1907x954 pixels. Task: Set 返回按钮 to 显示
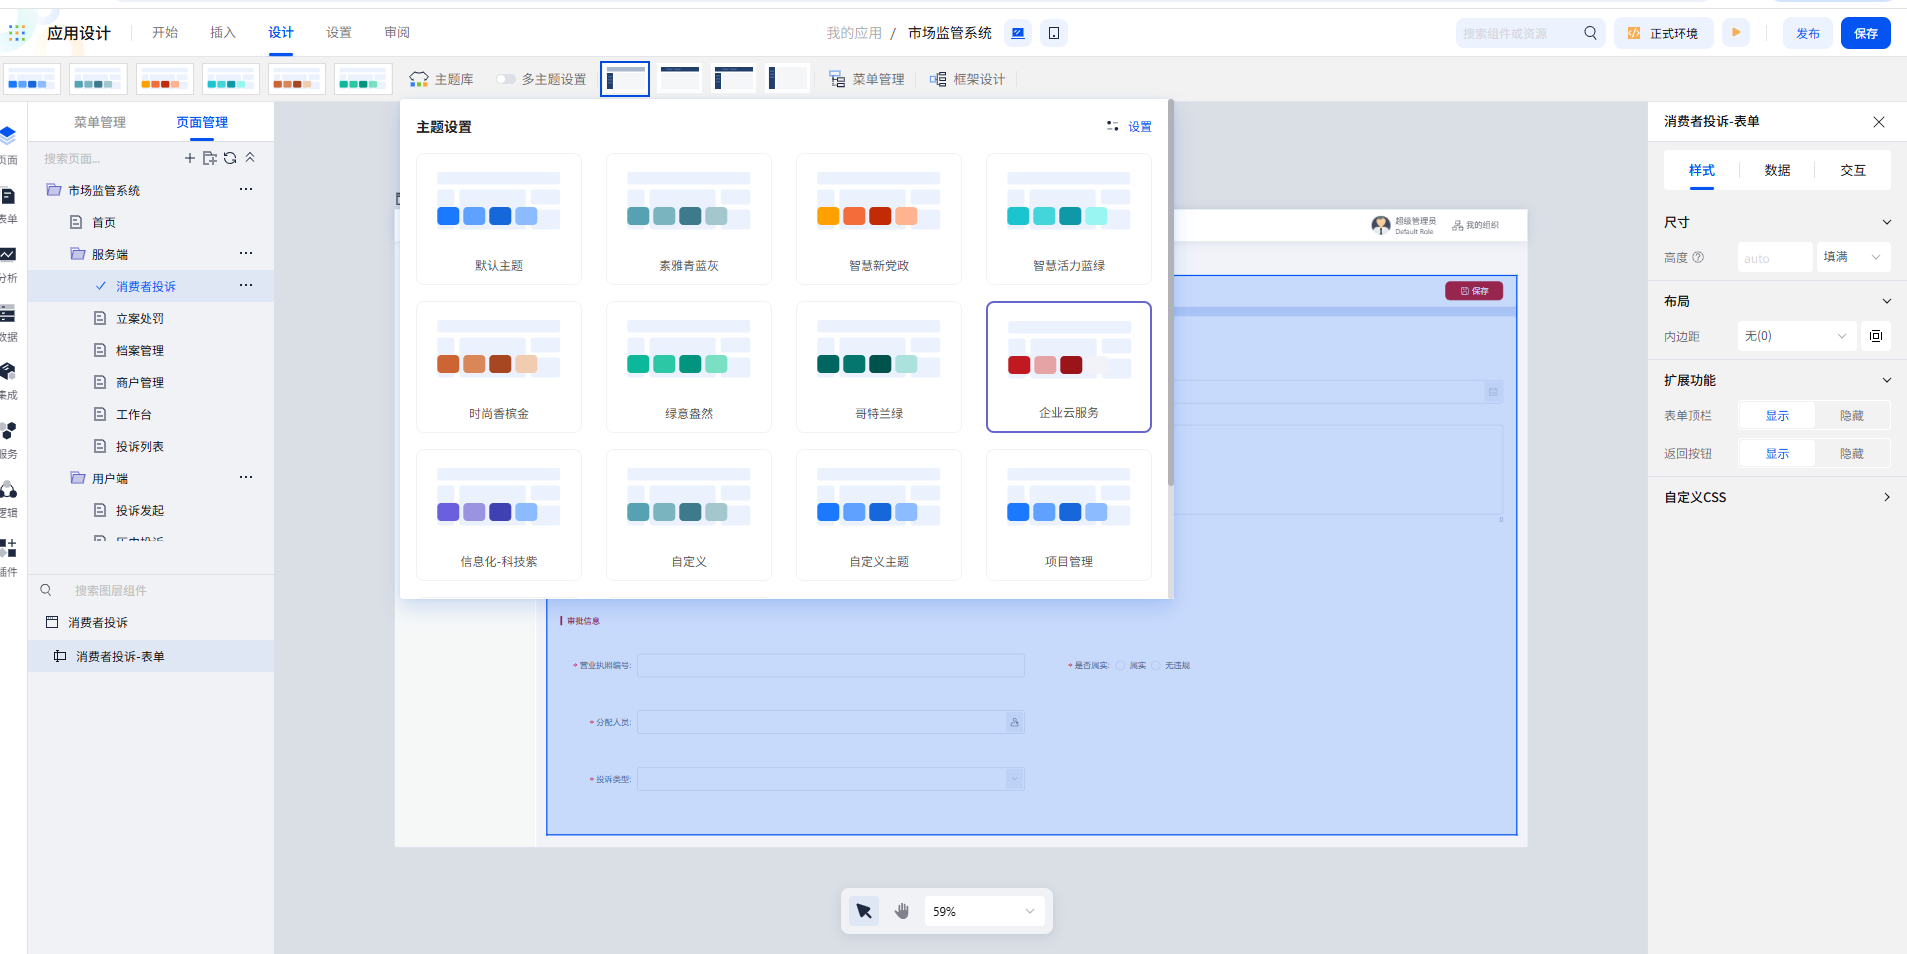1777,454
